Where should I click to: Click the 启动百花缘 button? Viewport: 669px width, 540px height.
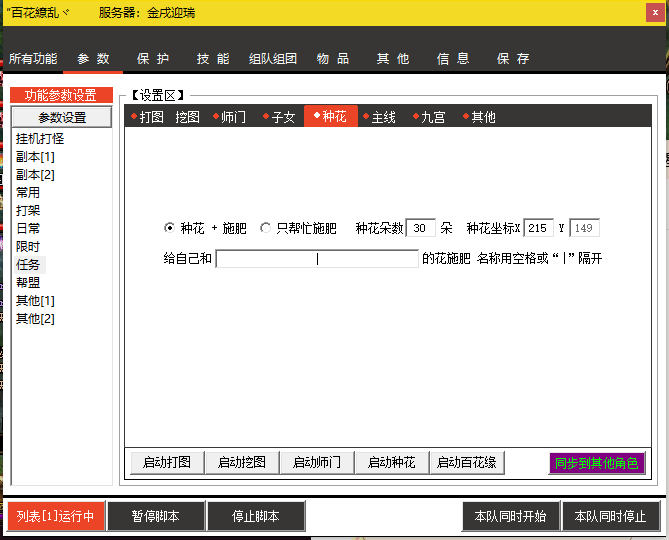[467, 462]
